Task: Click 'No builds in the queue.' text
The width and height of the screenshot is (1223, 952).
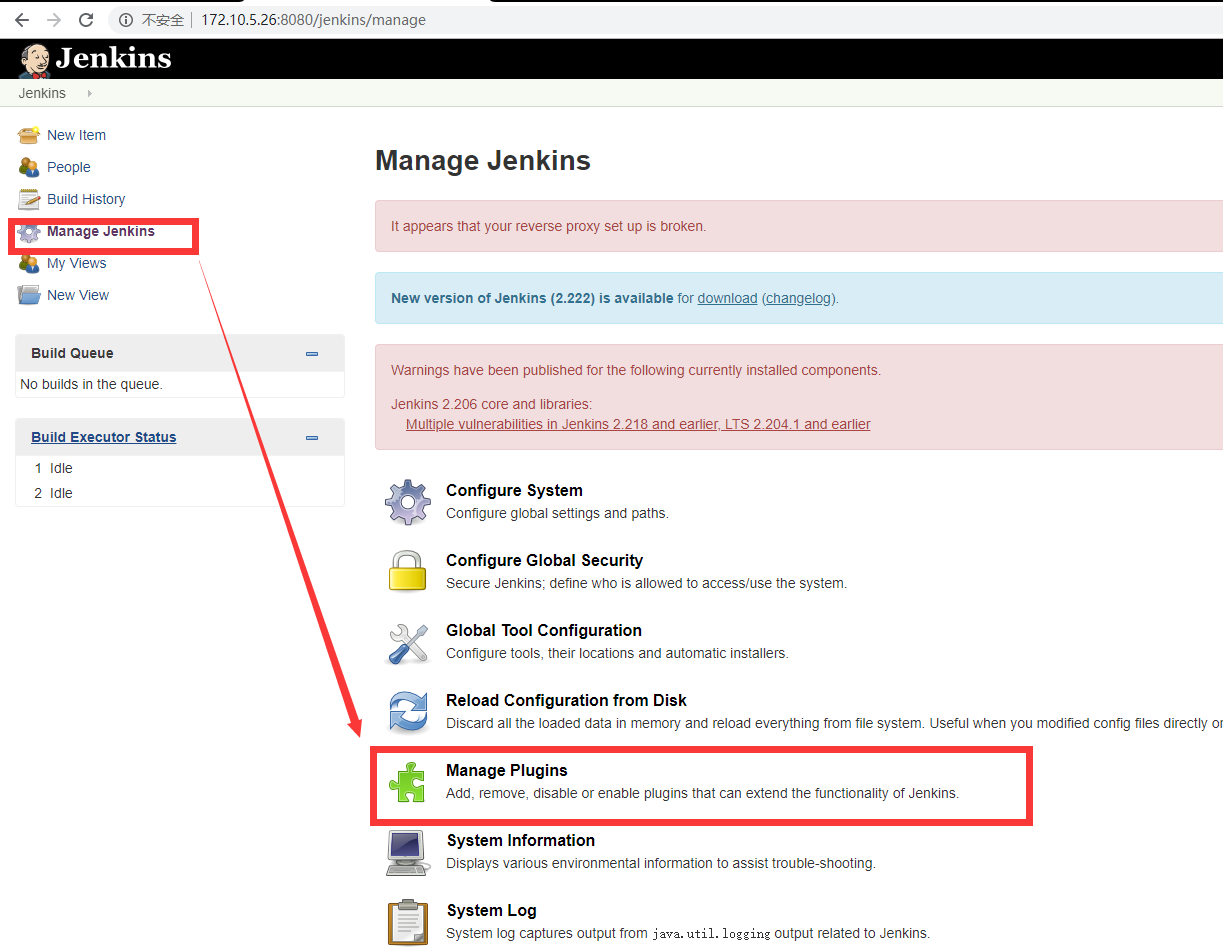Action: 91,384
